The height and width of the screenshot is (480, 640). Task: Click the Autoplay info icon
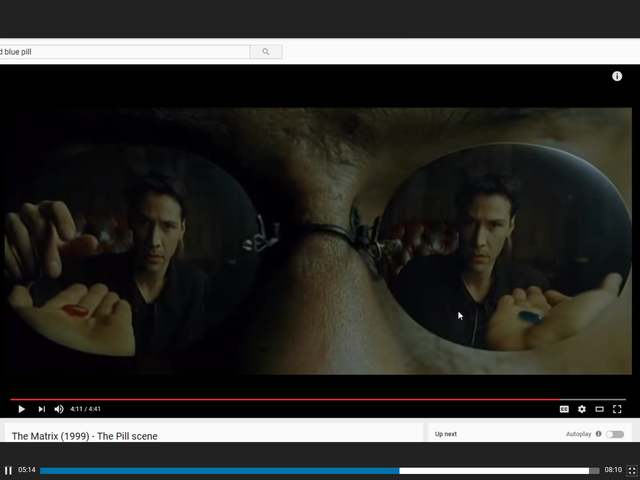(598, 434)
